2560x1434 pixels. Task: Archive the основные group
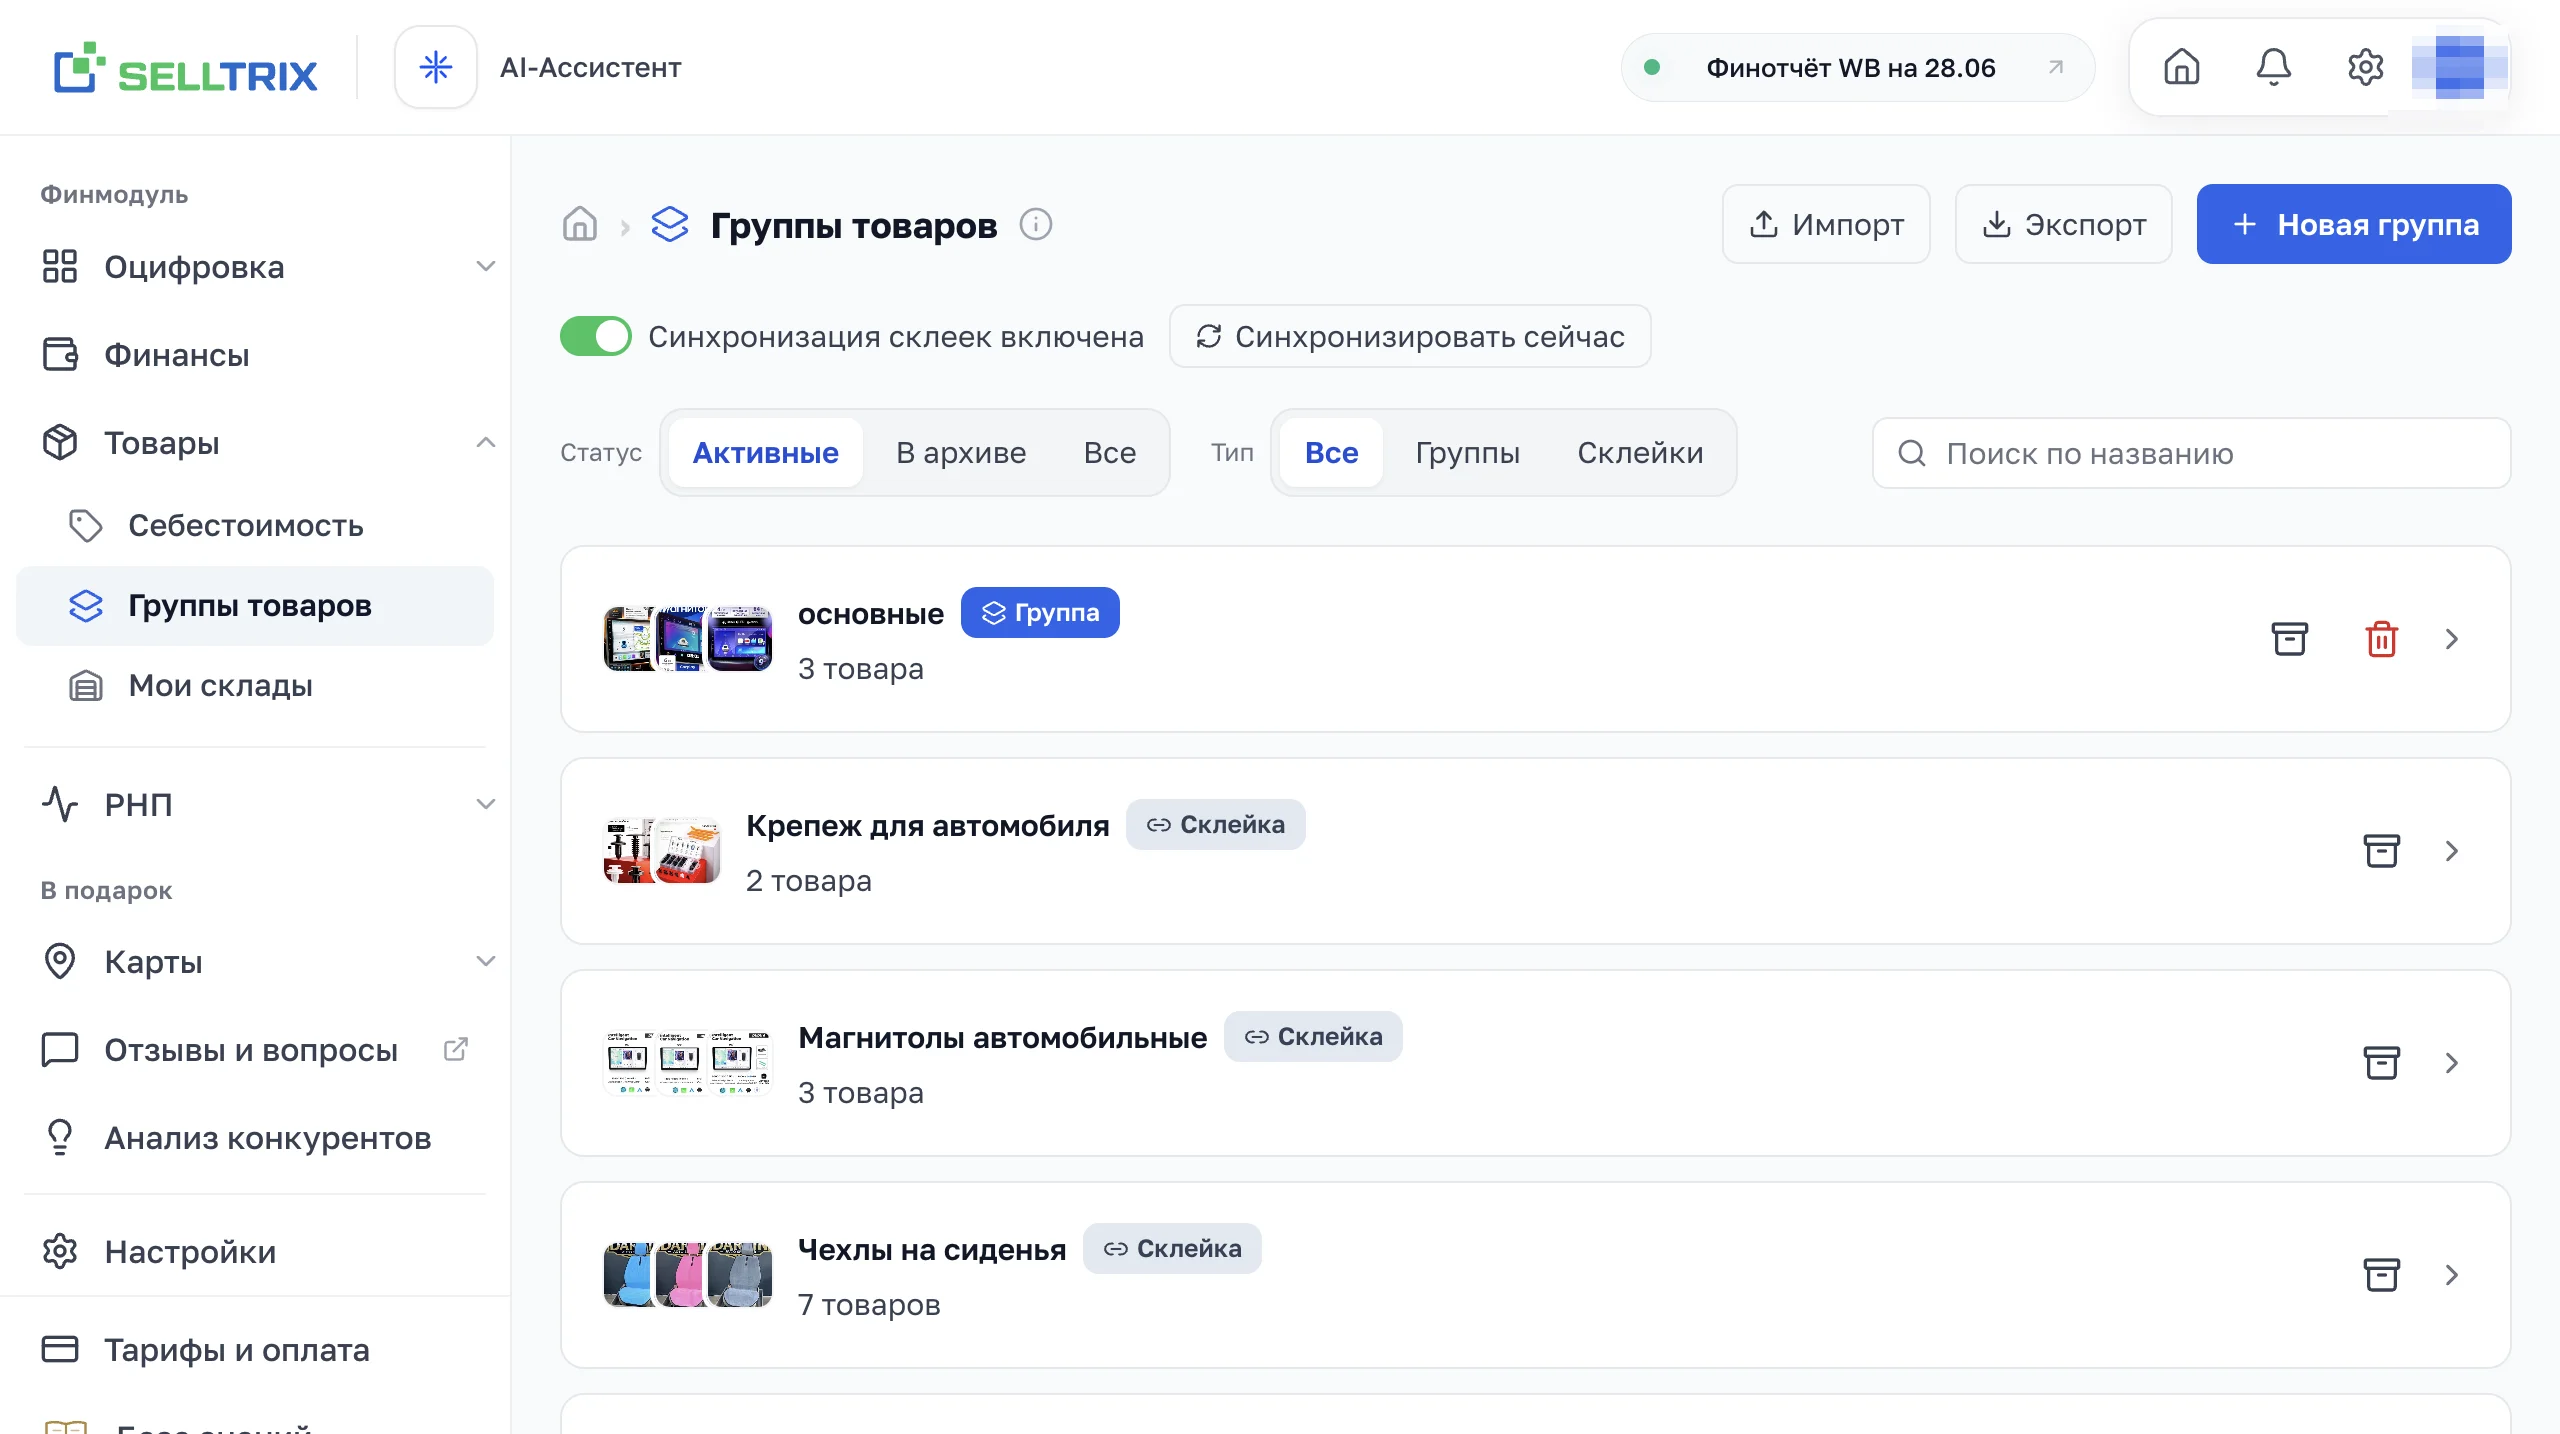[x=2289, y=638]
